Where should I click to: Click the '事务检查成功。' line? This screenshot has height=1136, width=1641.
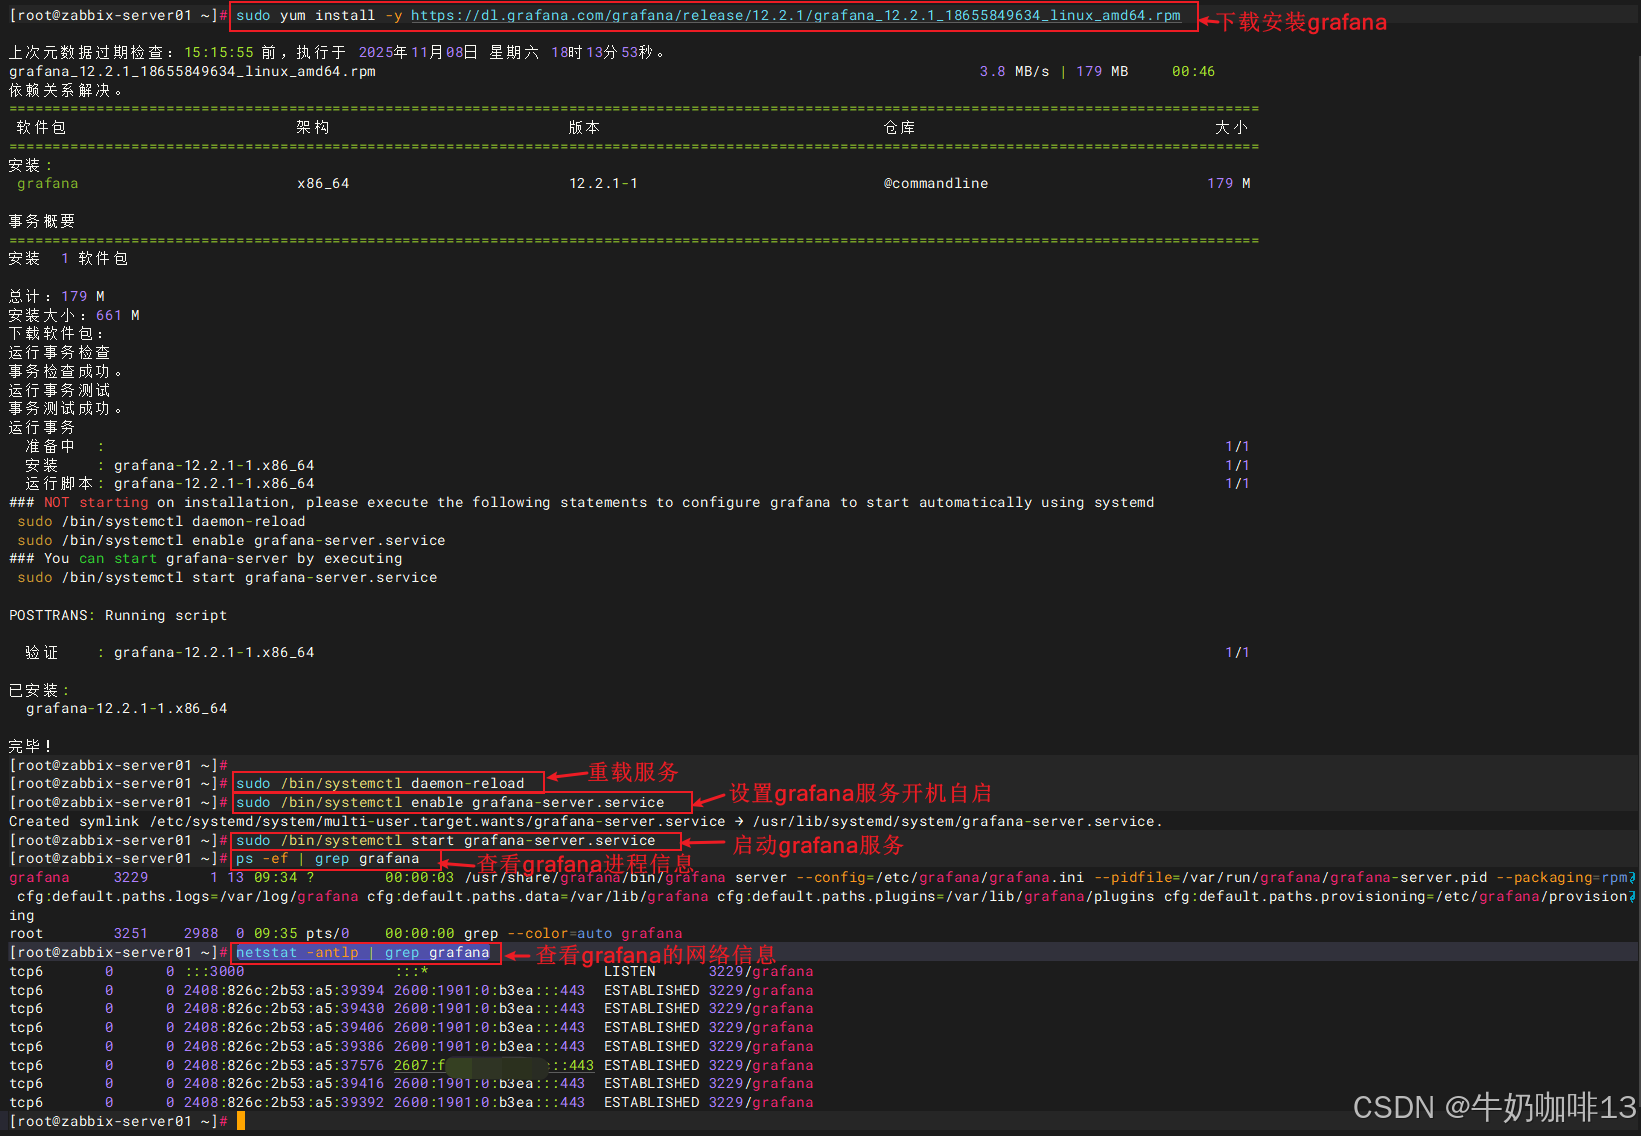[x=66, y=371]
